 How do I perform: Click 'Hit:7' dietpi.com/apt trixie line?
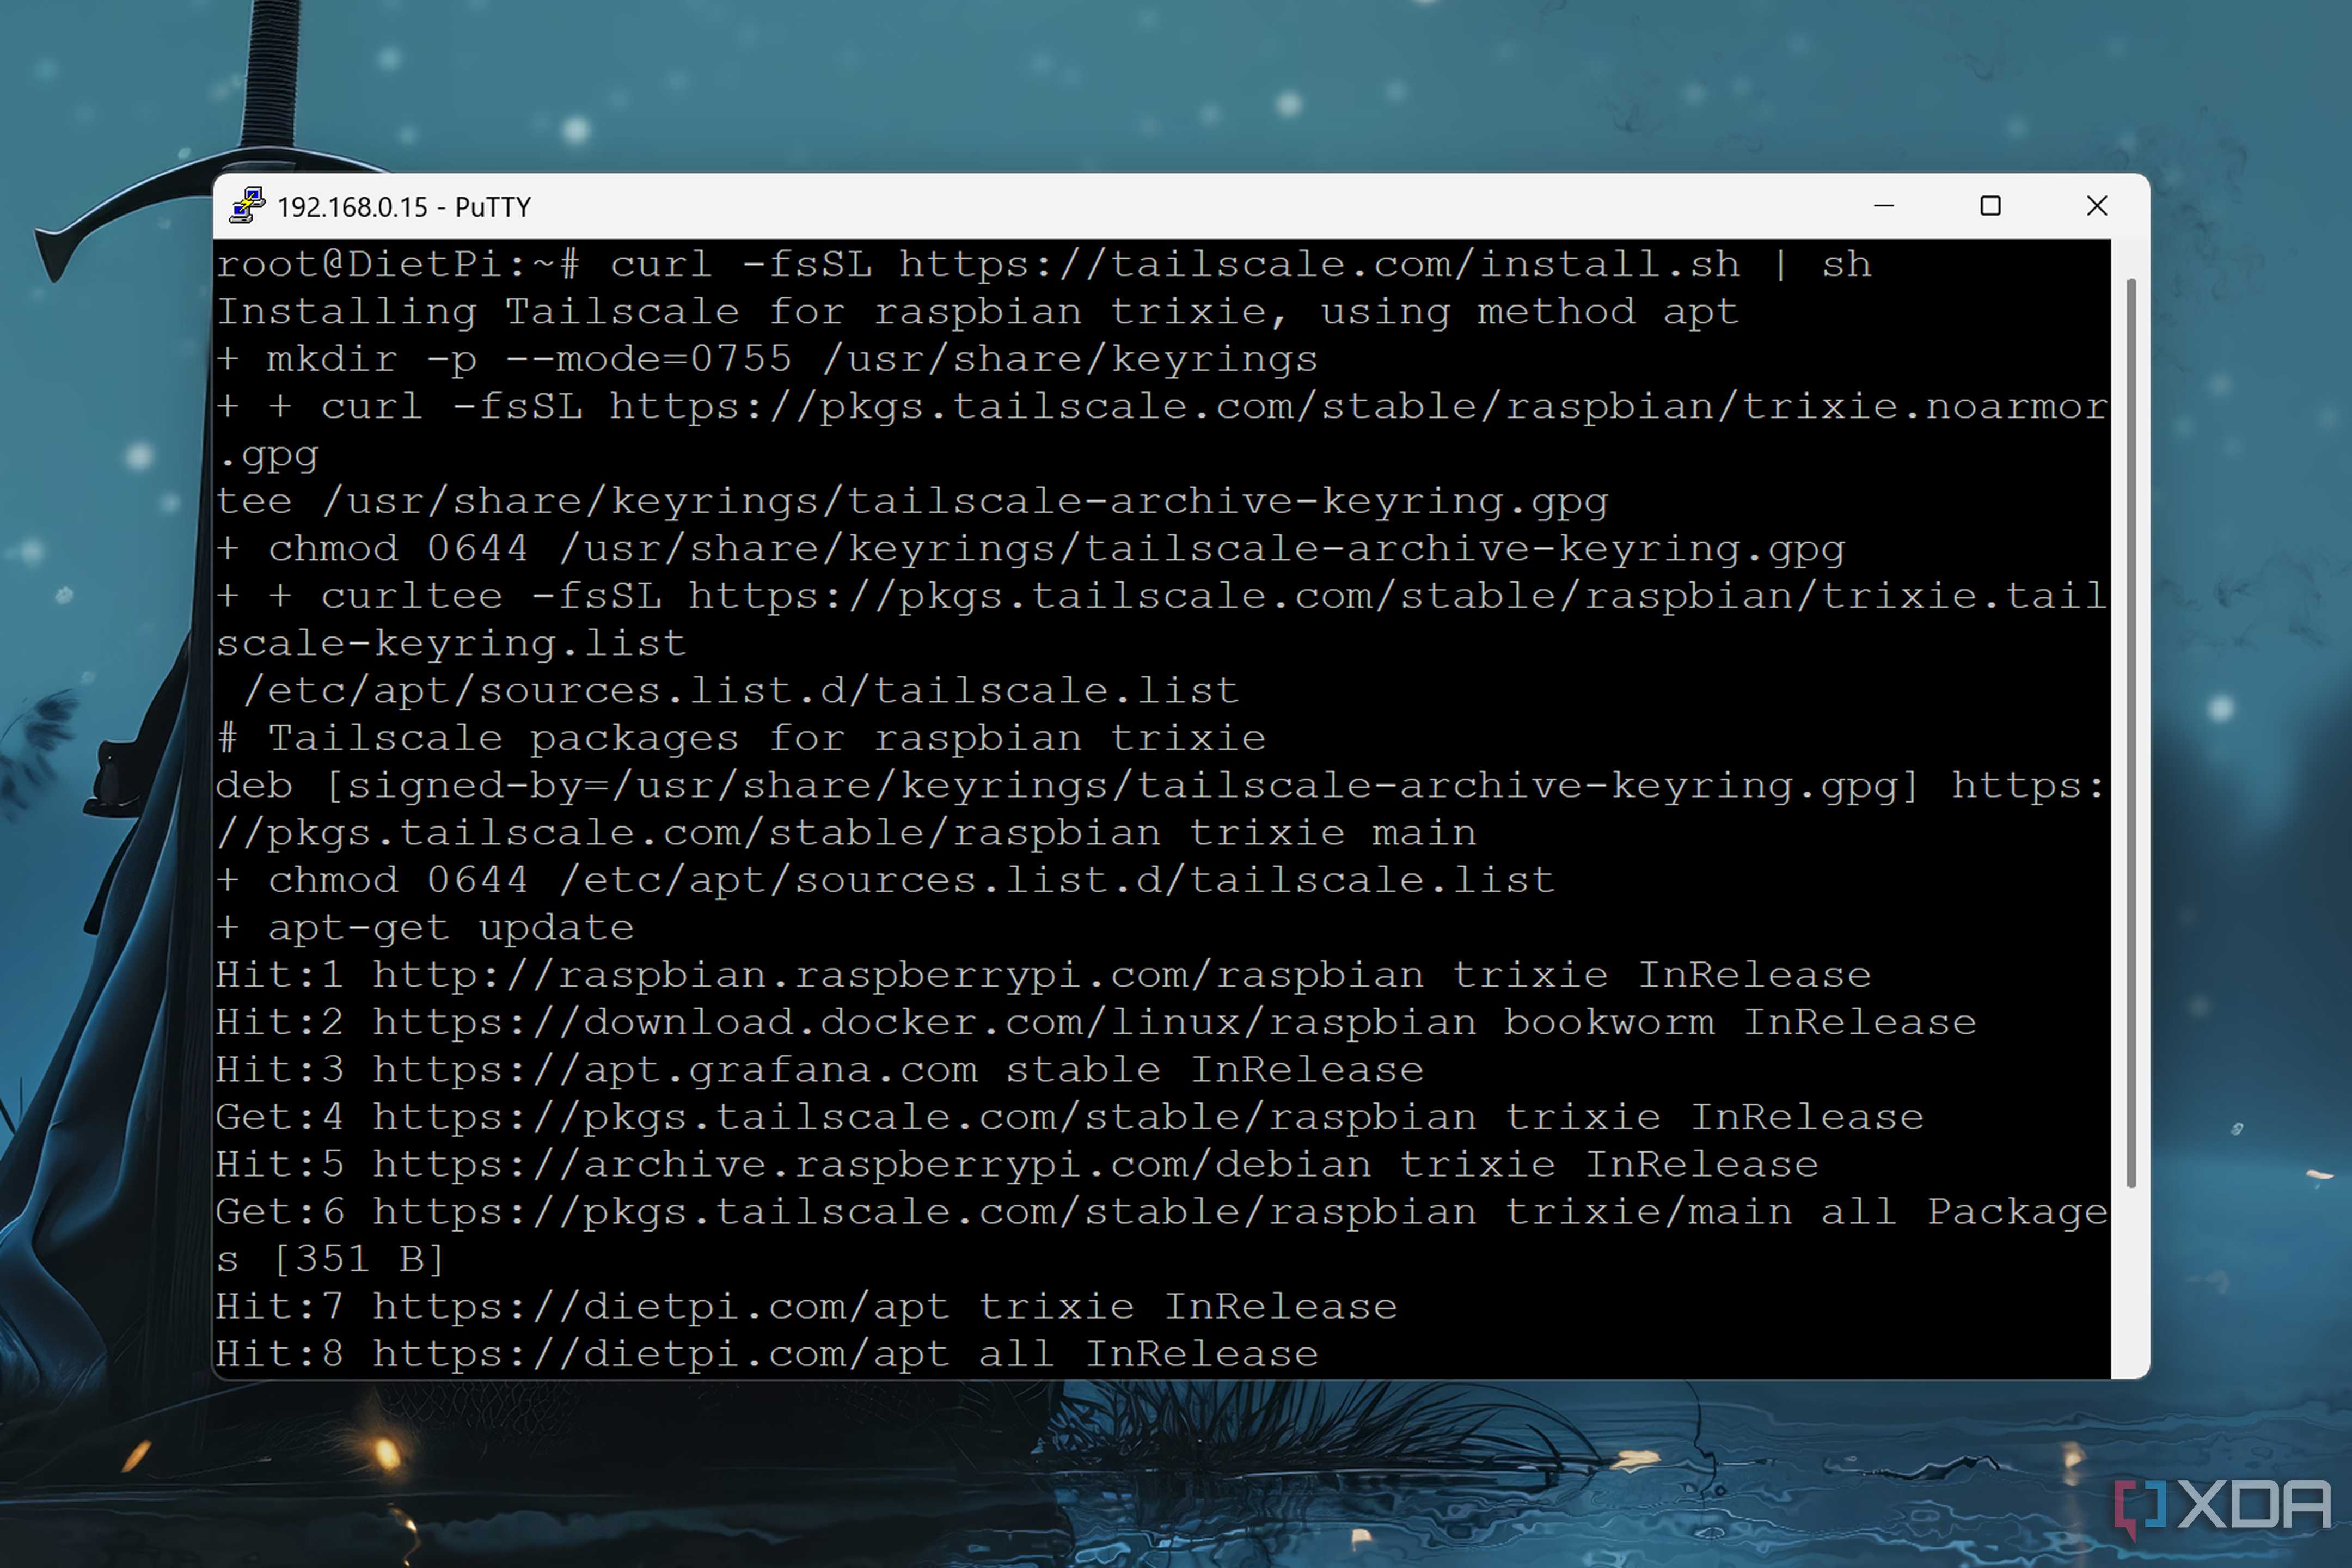coord(806,1307)
